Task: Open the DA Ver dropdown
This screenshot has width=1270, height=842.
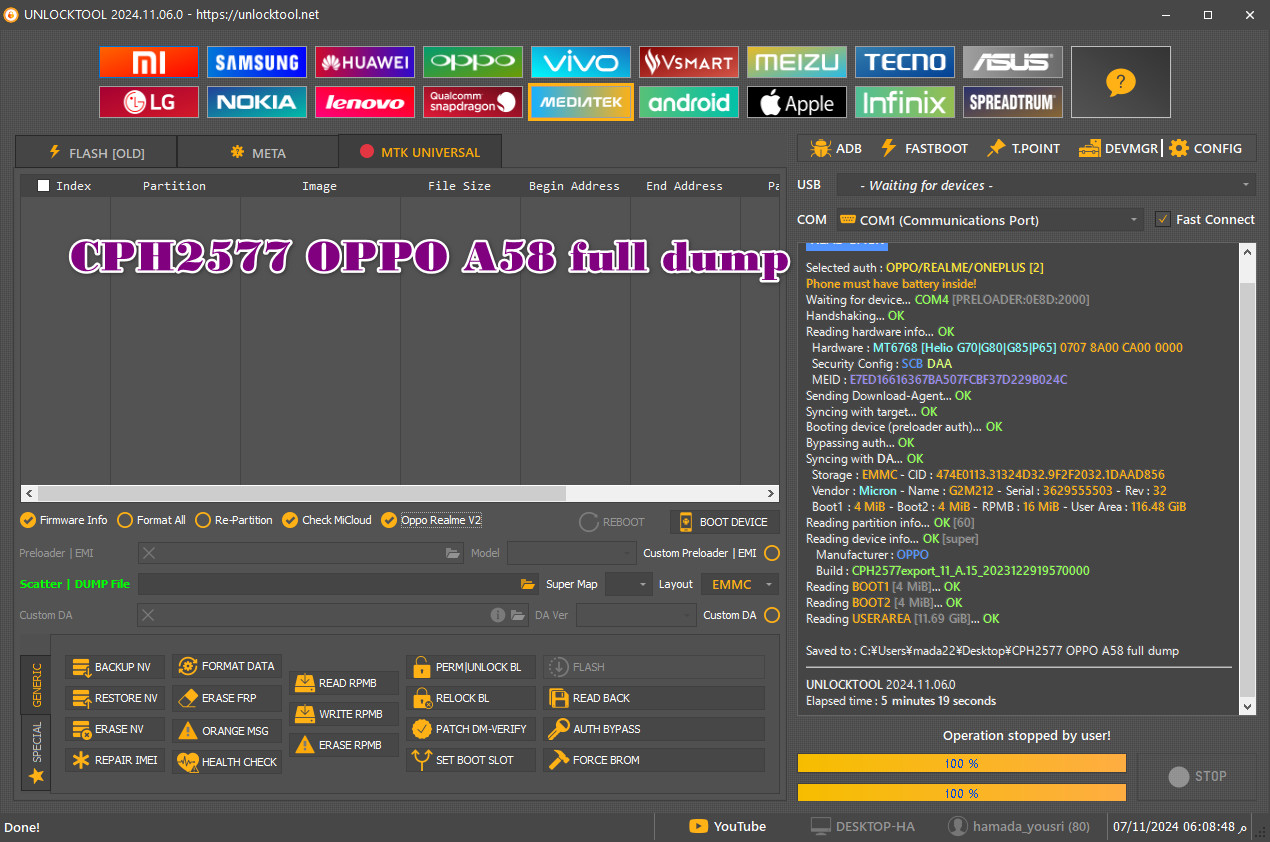Action: pos(635,615)
